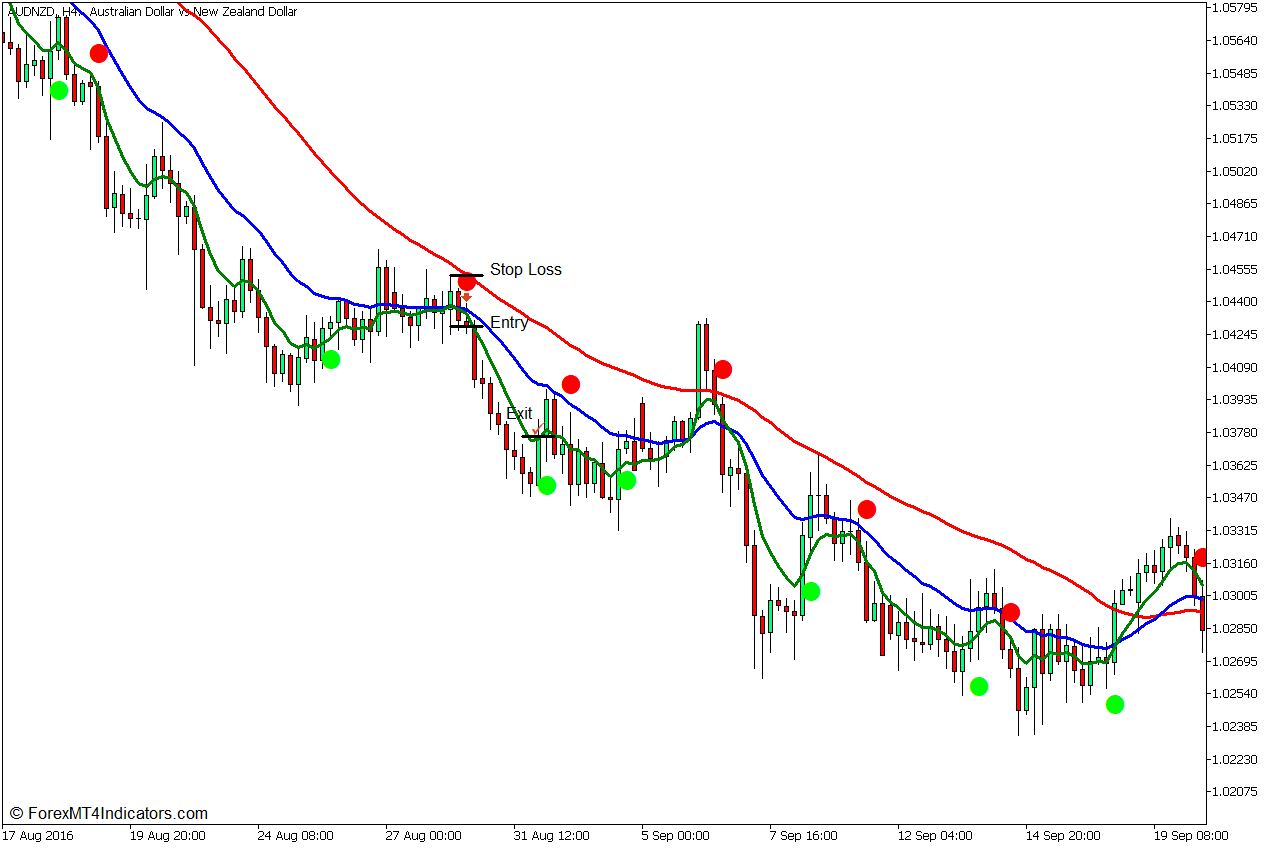Click the Stop Loss text label
1276x848 pixels.
[x=525, y=270]
